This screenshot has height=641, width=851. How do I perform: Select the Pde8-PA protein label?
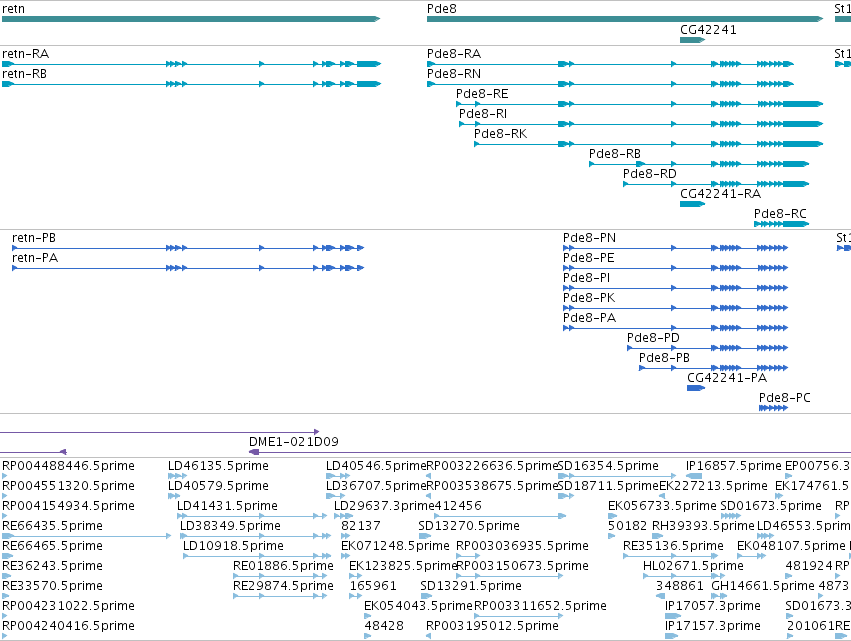coord(589,318)
